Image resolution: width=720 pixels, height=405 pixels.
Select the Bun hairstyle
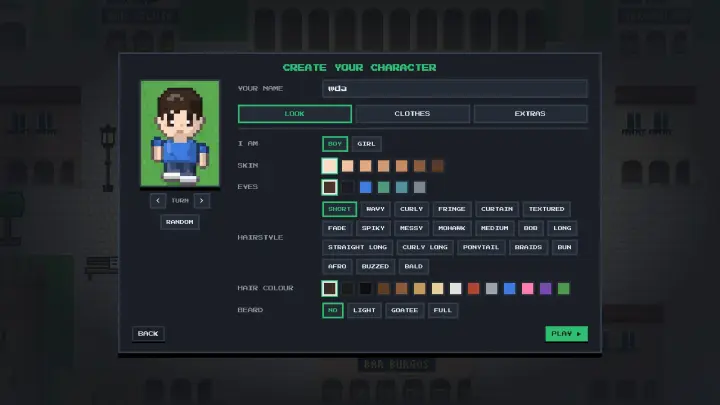564,248
